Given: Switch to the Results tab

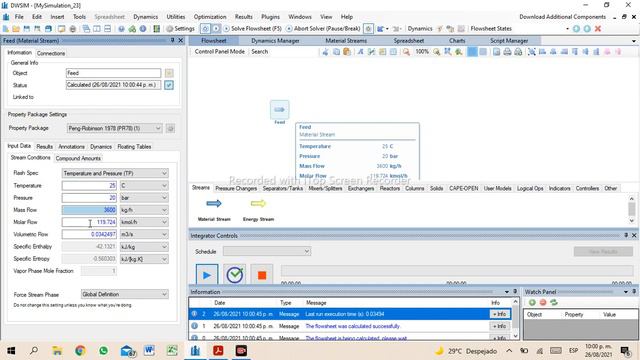Looking at the screenshot, I should (x=44, y=147).
